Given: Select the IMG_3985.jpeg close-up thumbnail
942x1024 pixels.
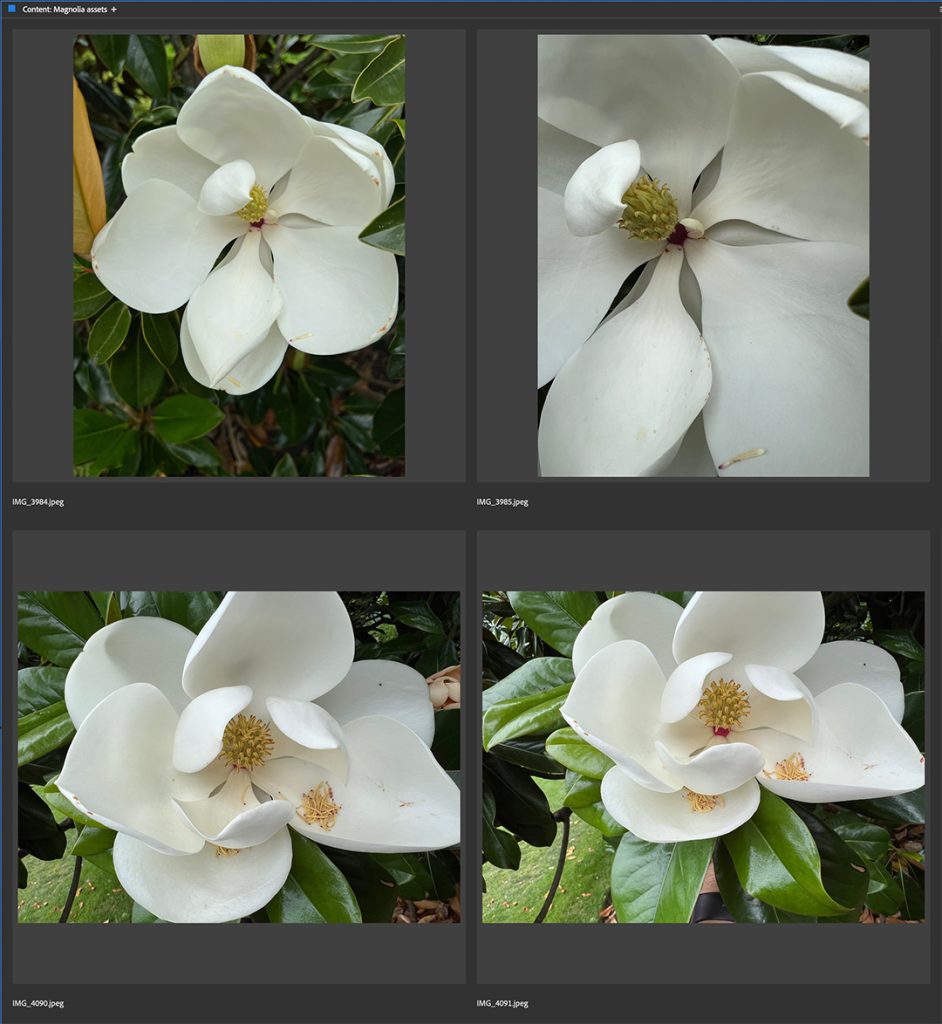Looking at the screenshot, I should [703, 256].
